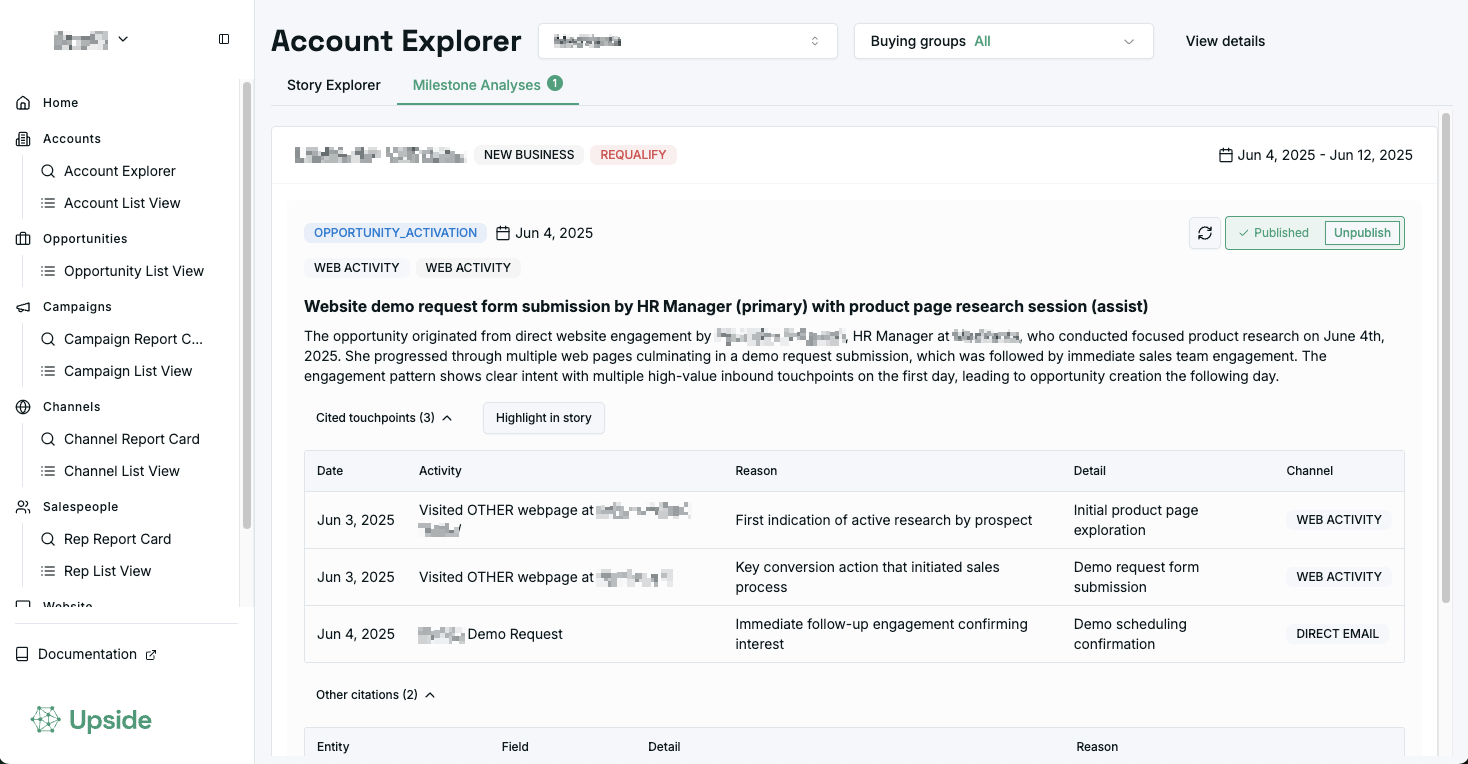The height and width of the screenshot is (764, 1468).
Task: Click View details
Action: coord(1225,41)
